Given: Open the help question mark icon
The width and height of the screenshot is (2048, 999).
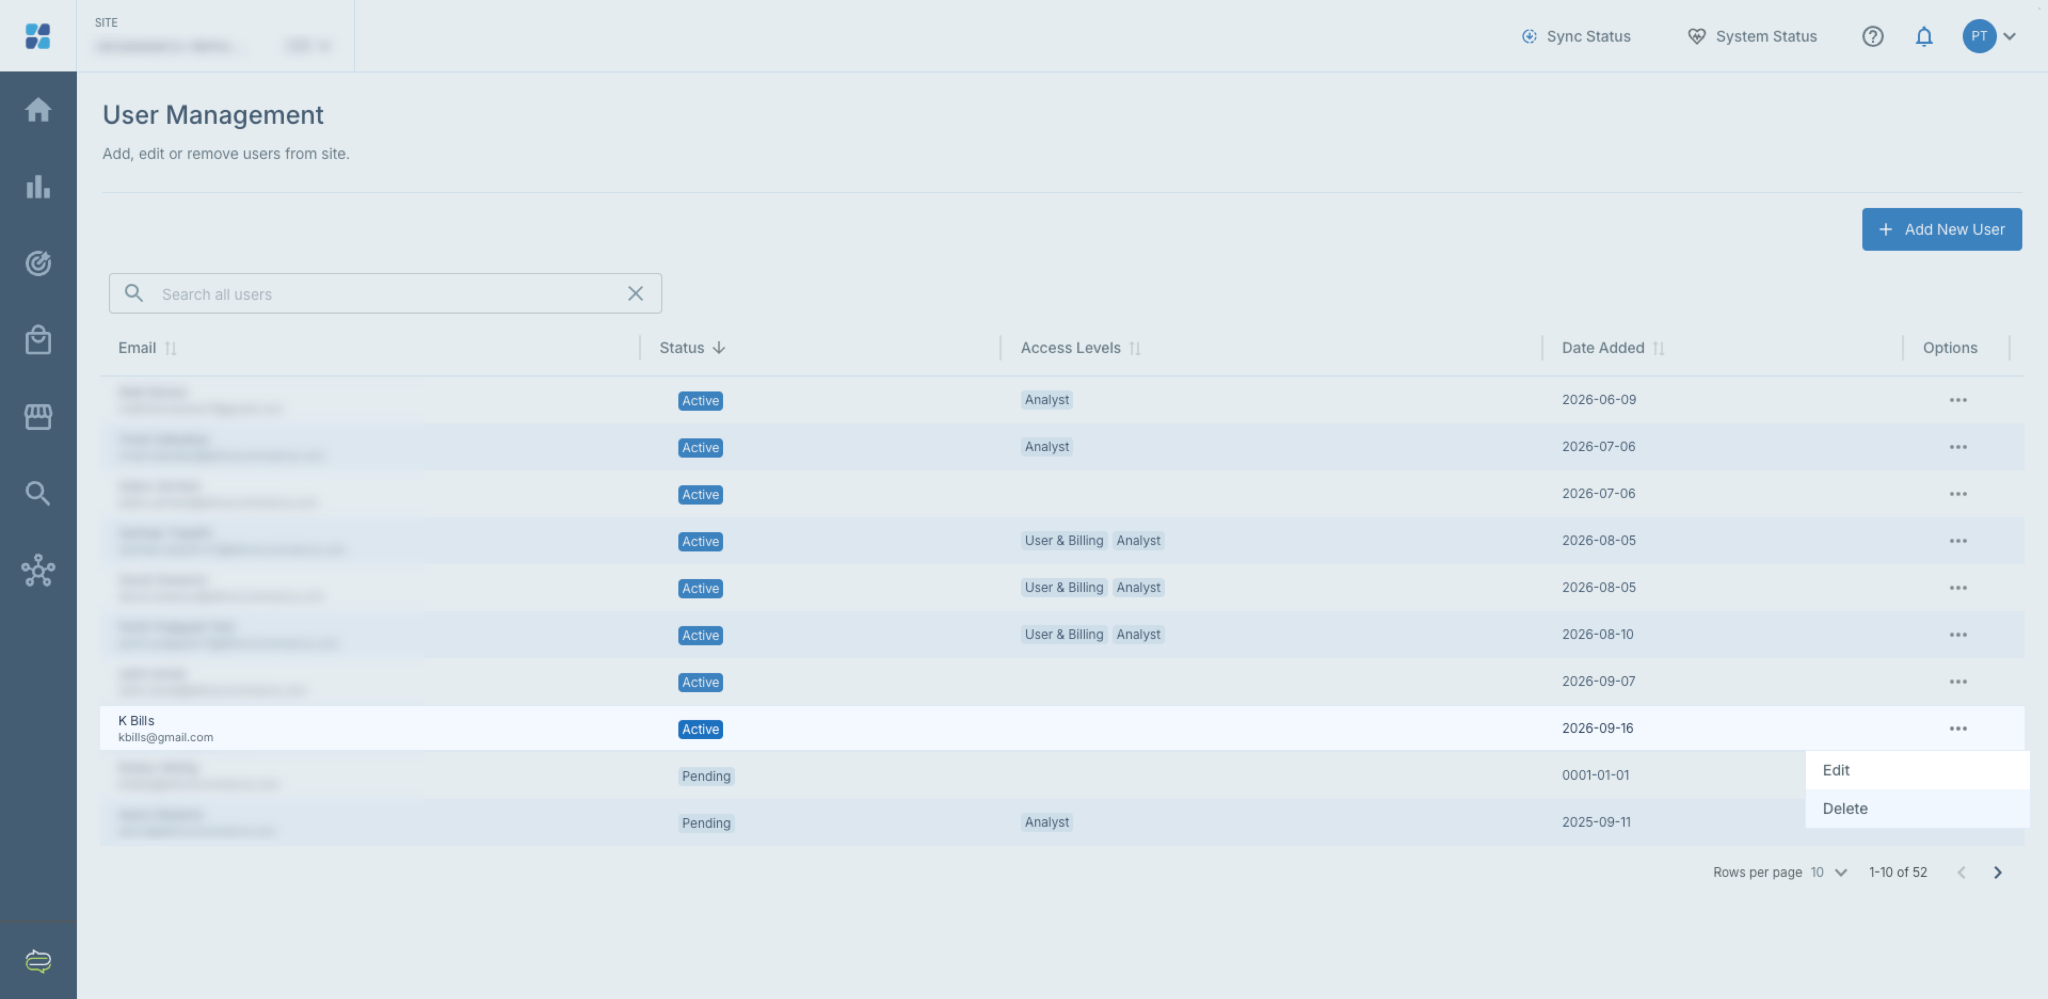Looking at the screenshot, I should [1873, 37].
